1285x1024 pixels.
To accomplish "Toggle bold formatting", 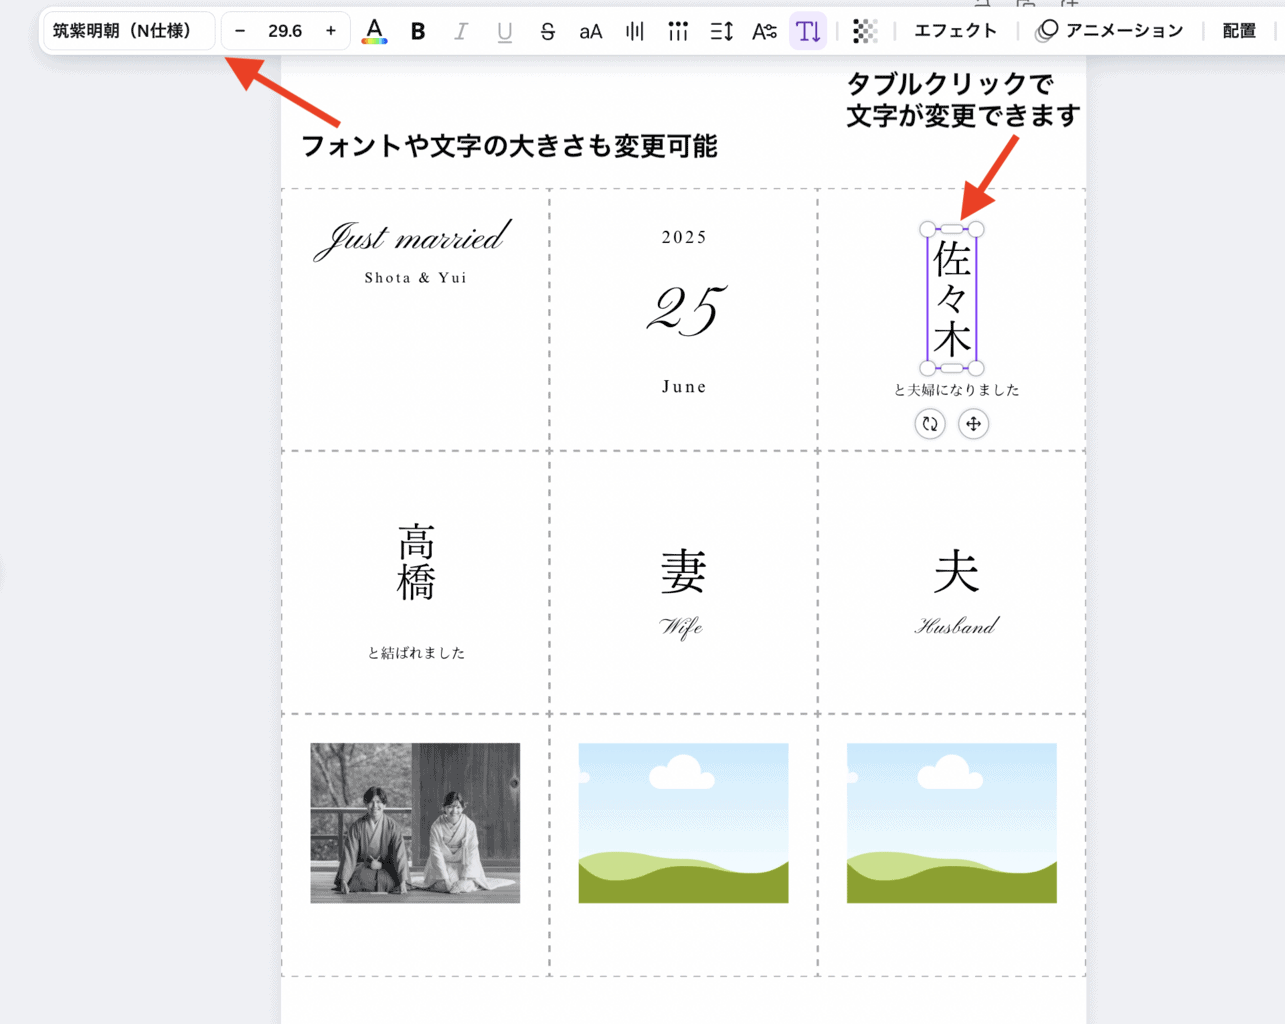I will coord(418,31).
